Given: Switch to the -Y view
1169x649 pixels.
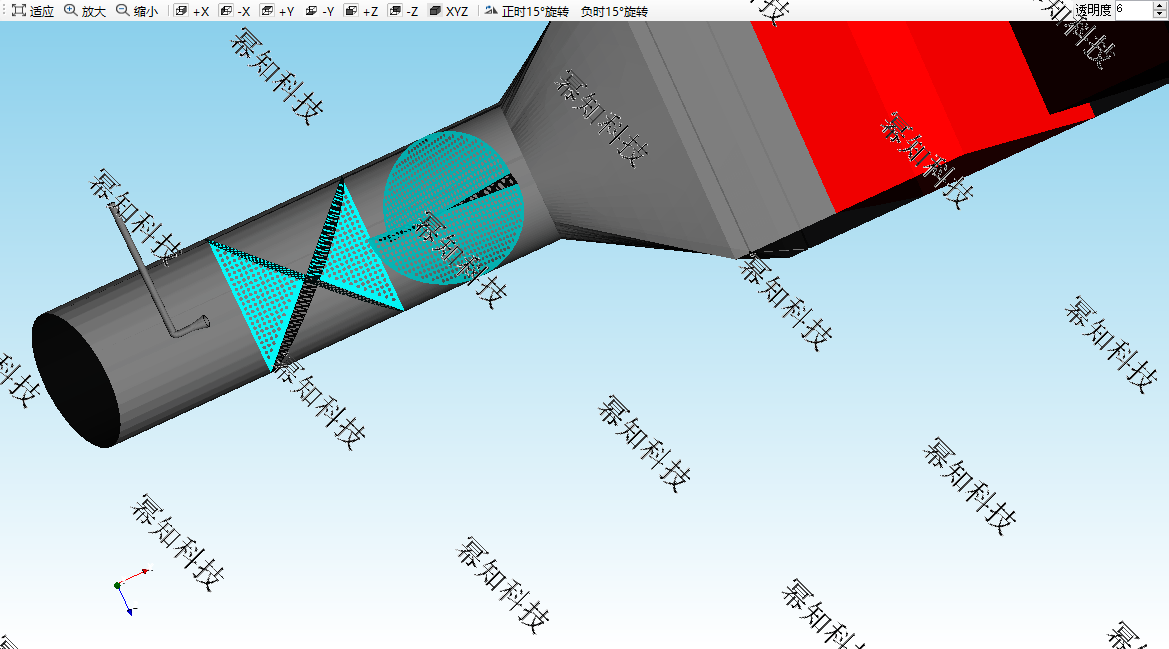Looking at the screenshot, I should pyautogui.click(x=320, y=10).
